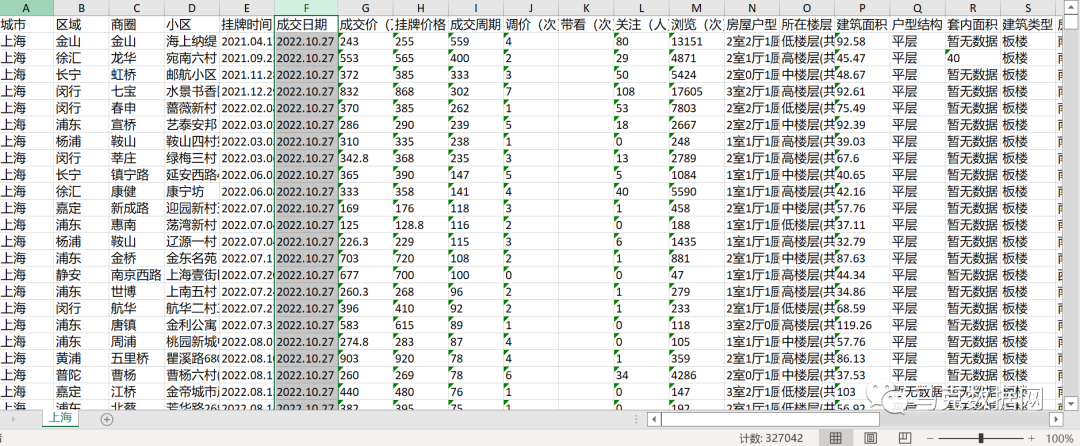This screenshot has height=446, width=1080.
Task: Select the cell with value 17605
Action: point(696,91)
